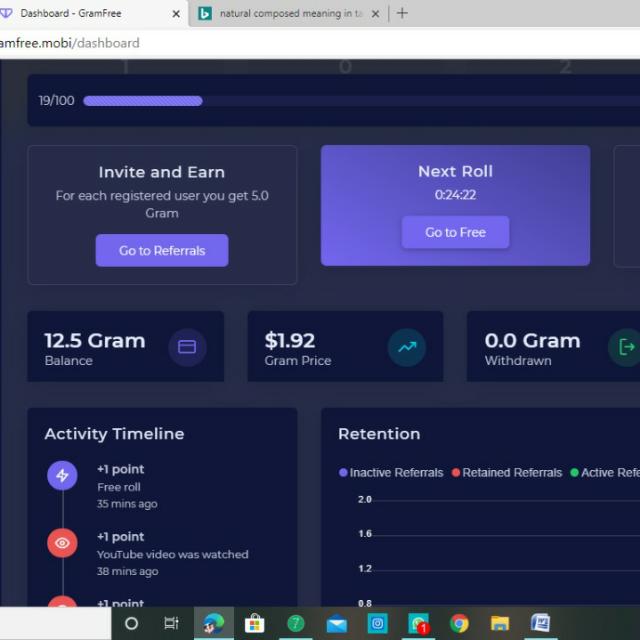Open Cortana circle in taskbar

point(131,623)
